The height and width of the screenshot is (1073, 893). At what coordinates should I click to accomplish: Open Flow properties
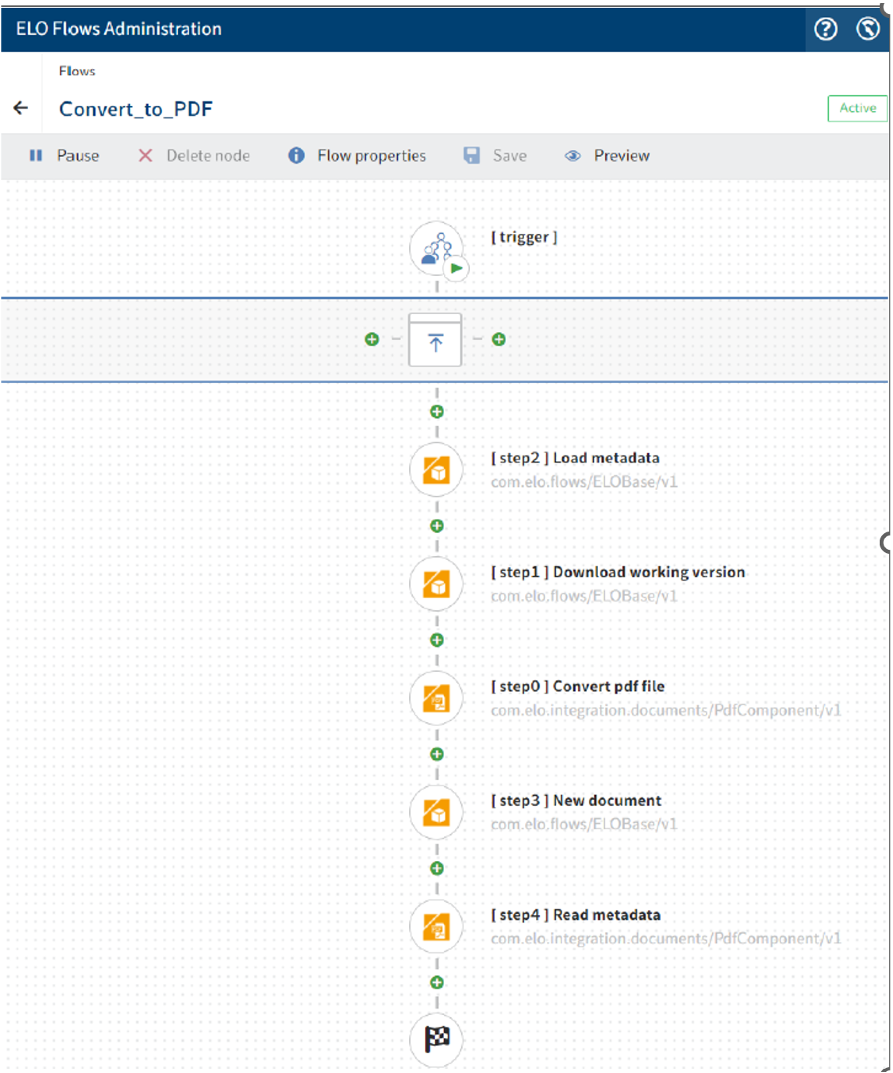(357, 156)
